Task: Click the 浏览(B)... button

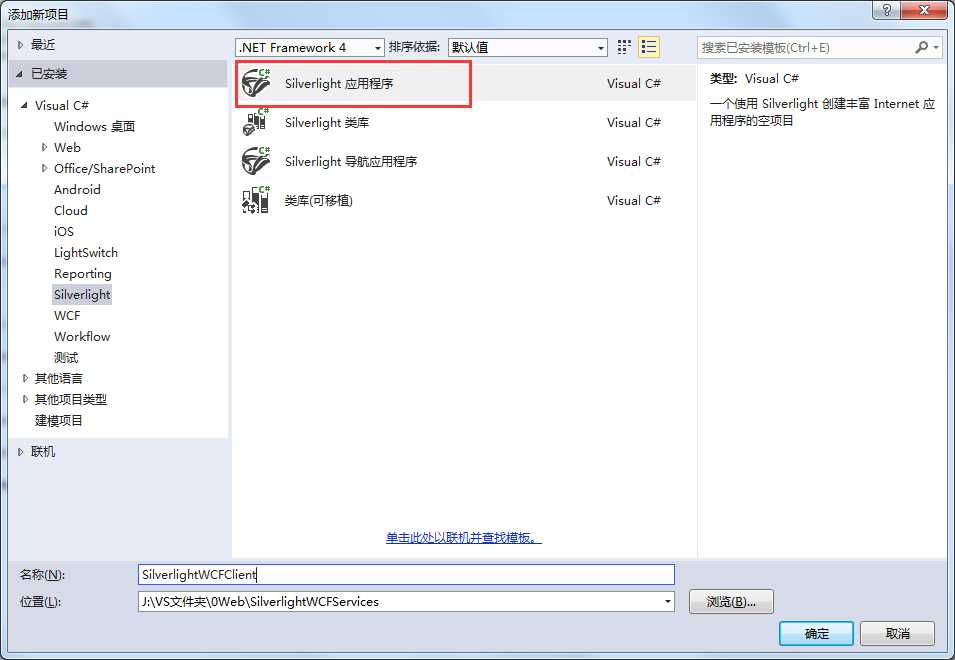Action: click(731, 602)
